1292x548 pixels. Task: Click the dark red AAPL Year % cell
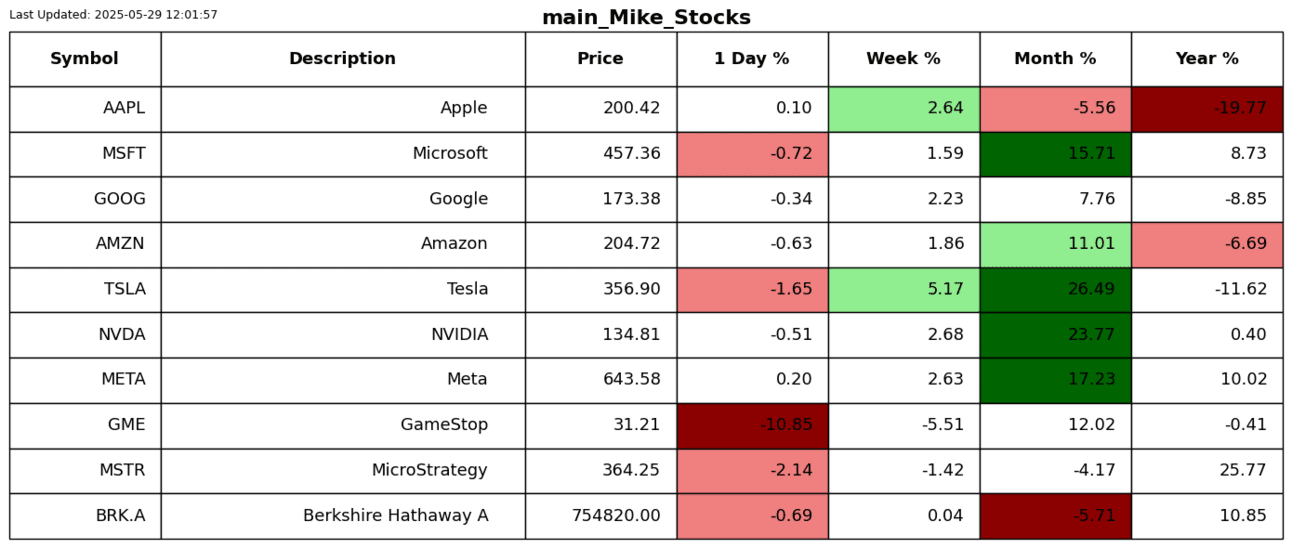[x=1207, y=108]
